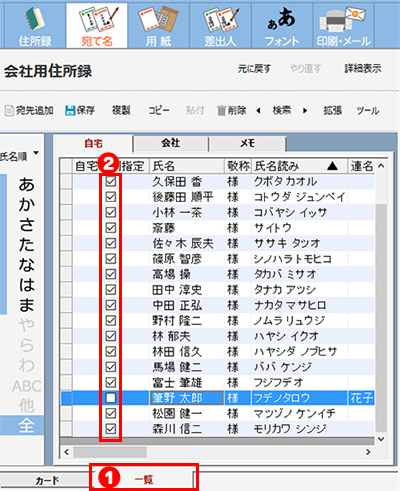
Task: Uncheck print checkbox for 後藤田 順平
Action: pyautogui.click(x=111, y=197)
